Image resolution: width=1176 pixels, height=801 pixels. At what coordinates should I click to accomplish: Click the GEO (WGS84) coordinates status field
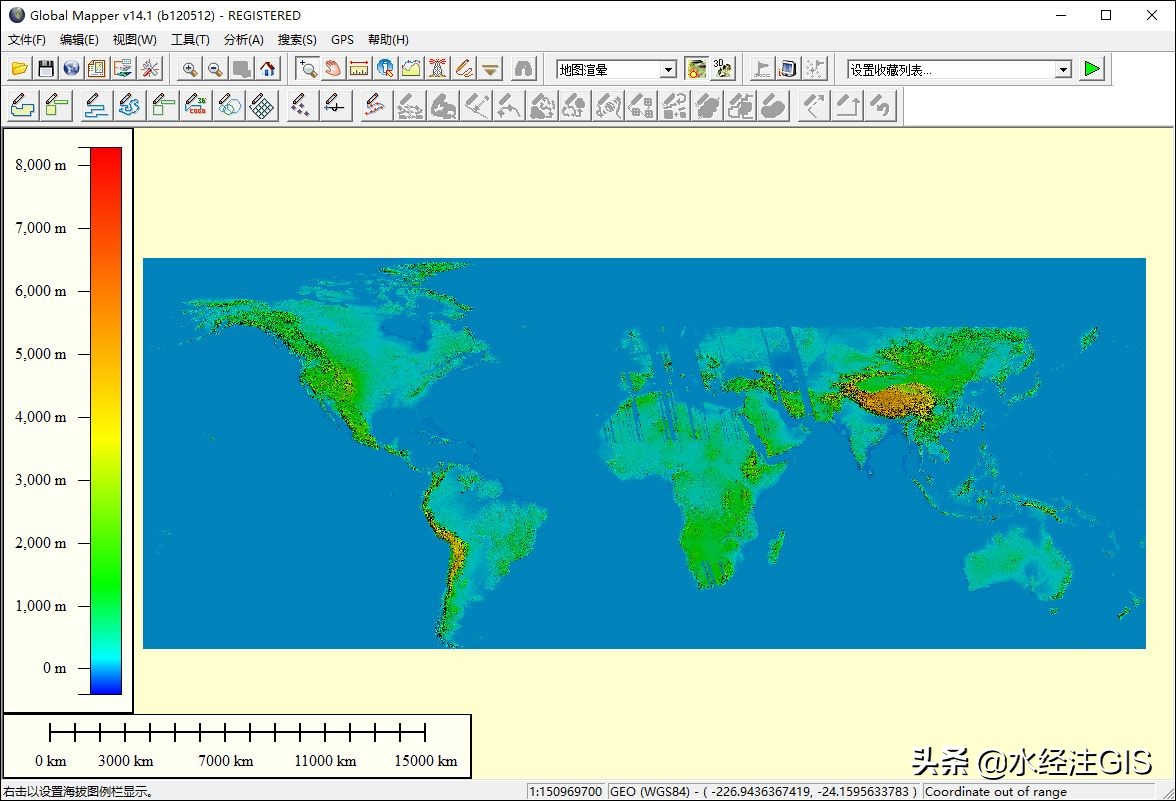(x=764, y=791)
